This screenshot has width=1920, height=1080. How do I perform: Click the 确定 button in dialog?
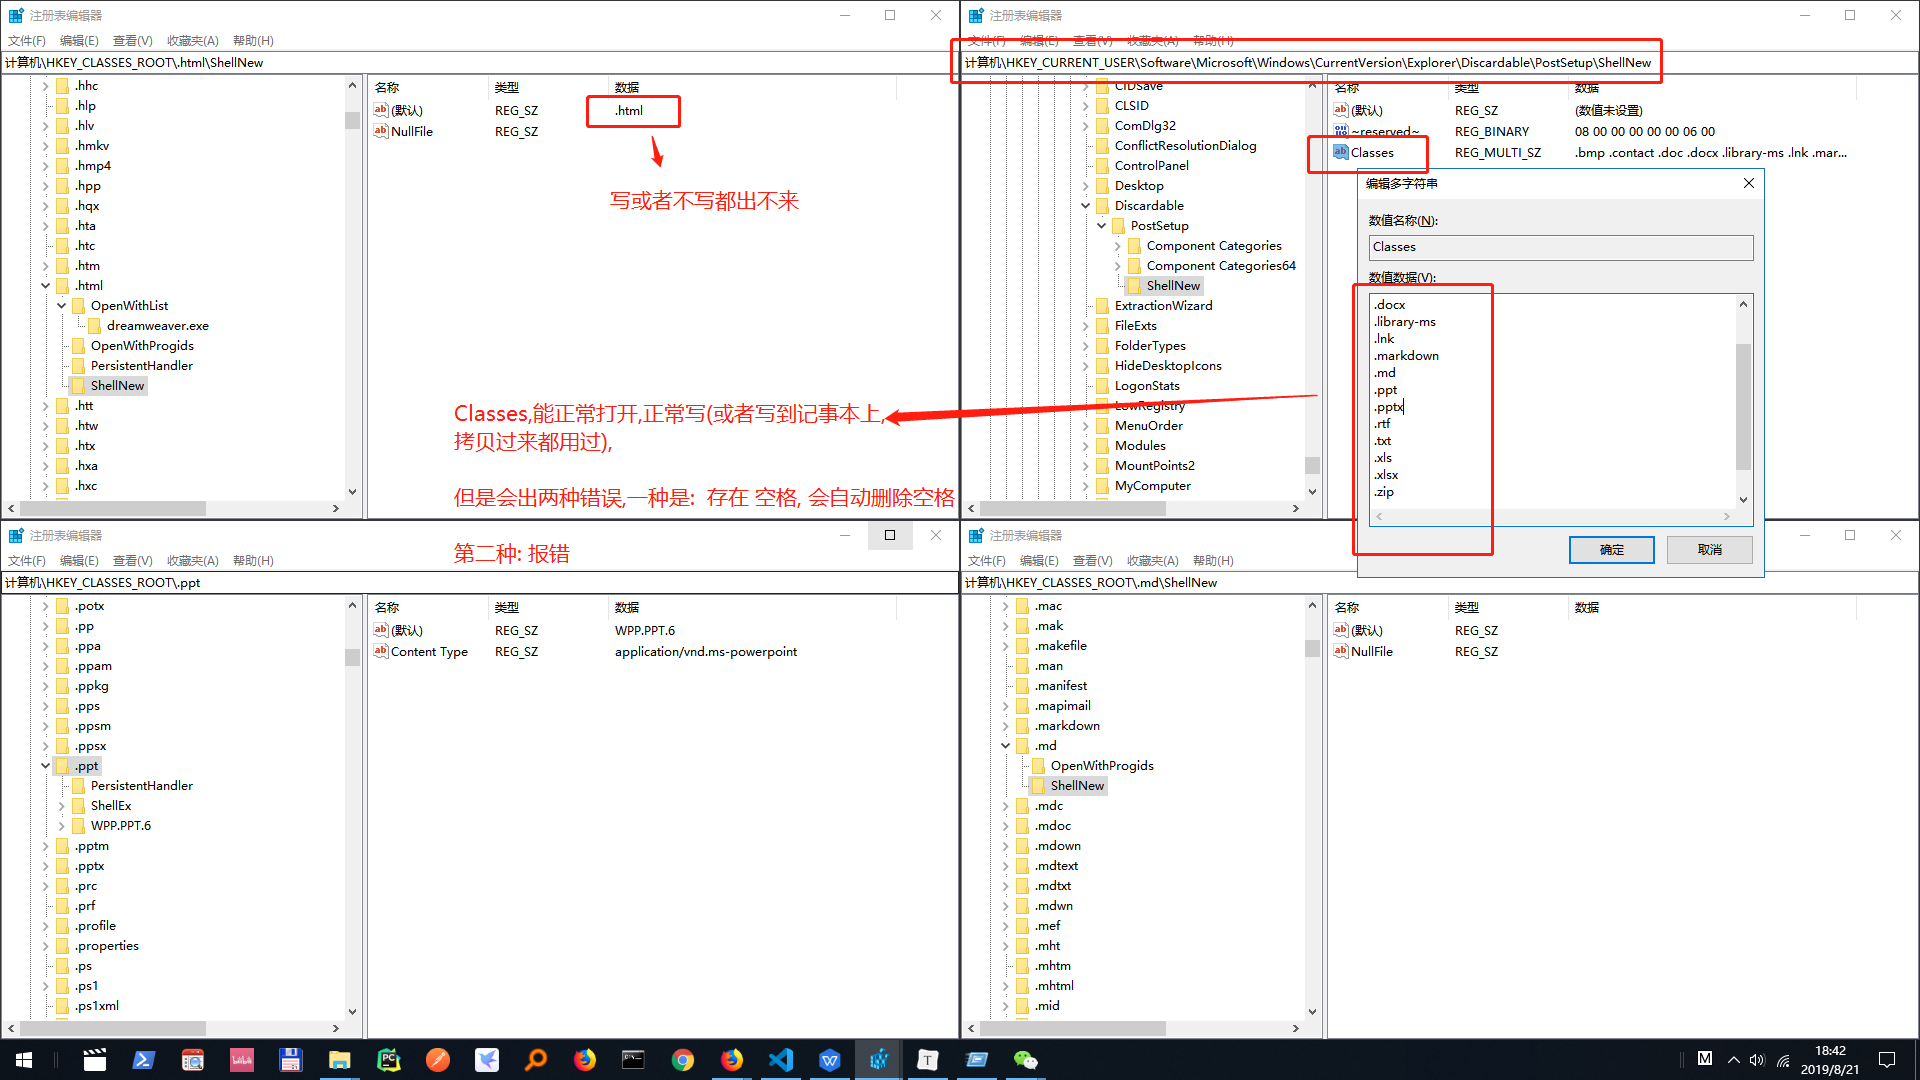click(1611, 550)
